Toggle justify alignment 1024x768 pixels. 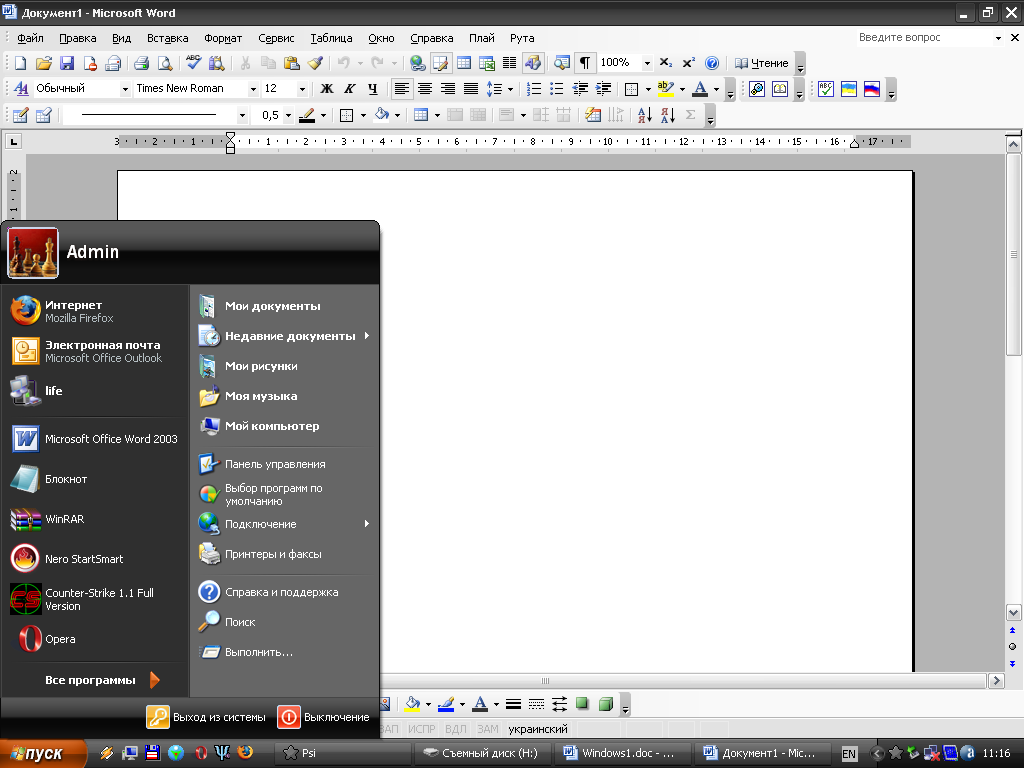coord(471,89)
